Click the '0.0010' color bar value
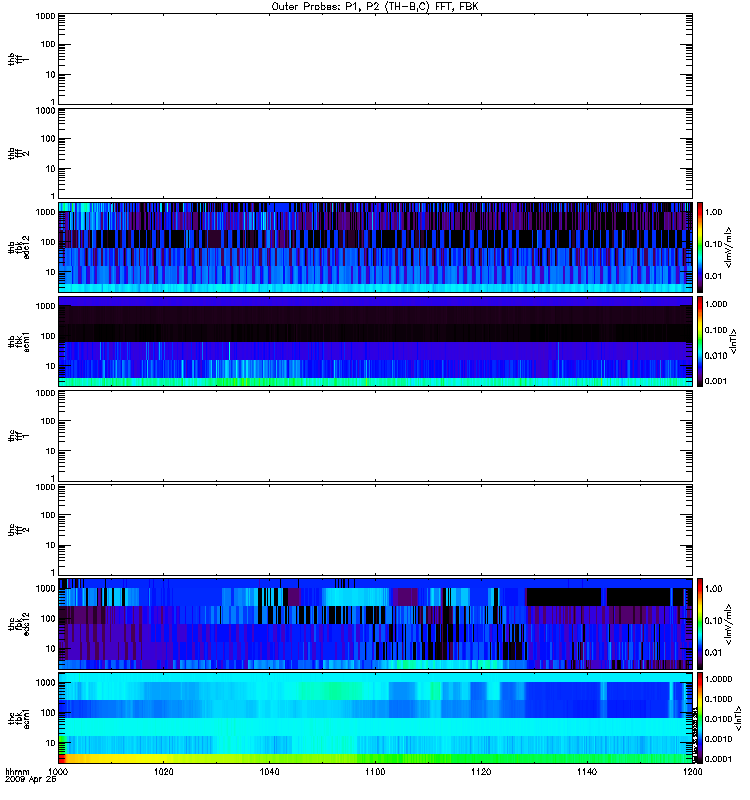Image resolution: width=750 pixels, height=800 pixels. [718, 739]
